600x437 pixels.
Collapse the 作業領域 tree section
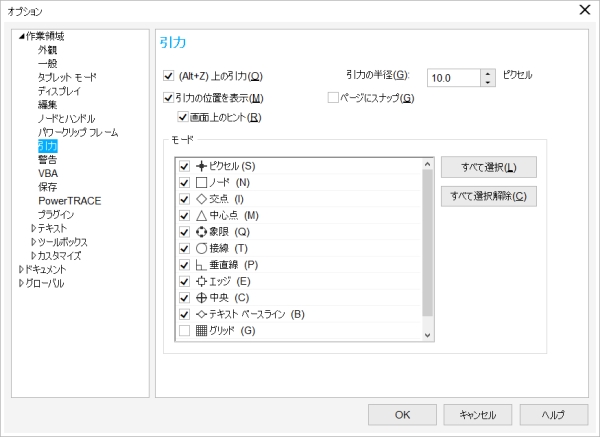[22, 37]
